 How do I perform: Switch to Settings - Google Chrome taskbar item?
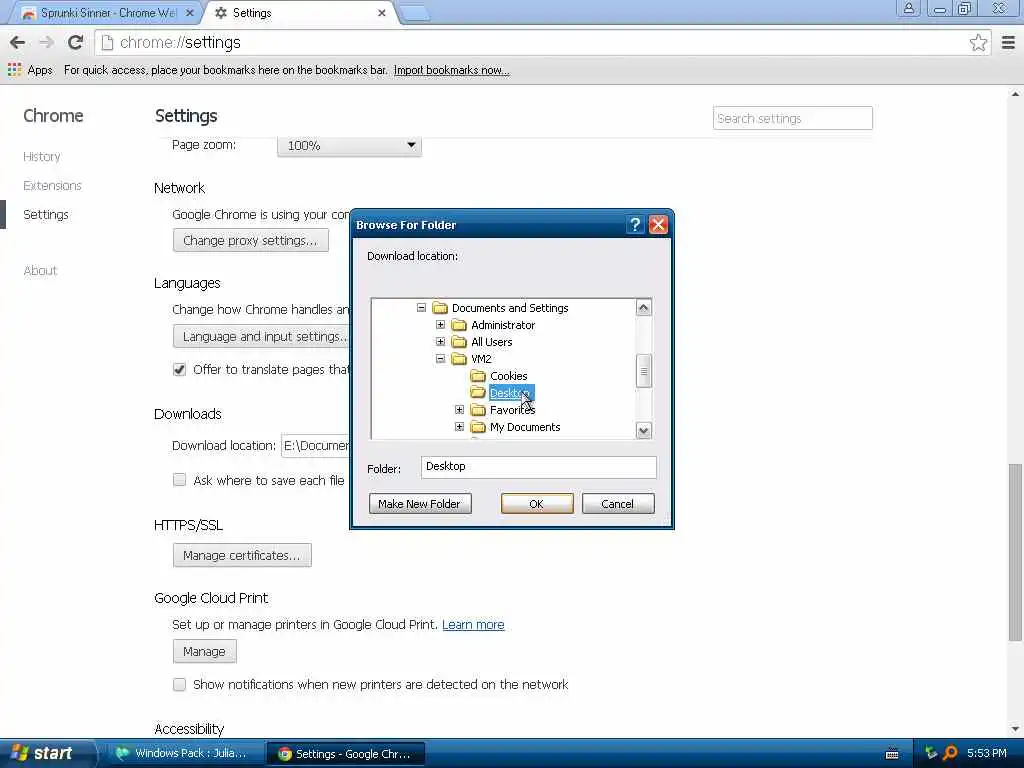click(347, 754)
